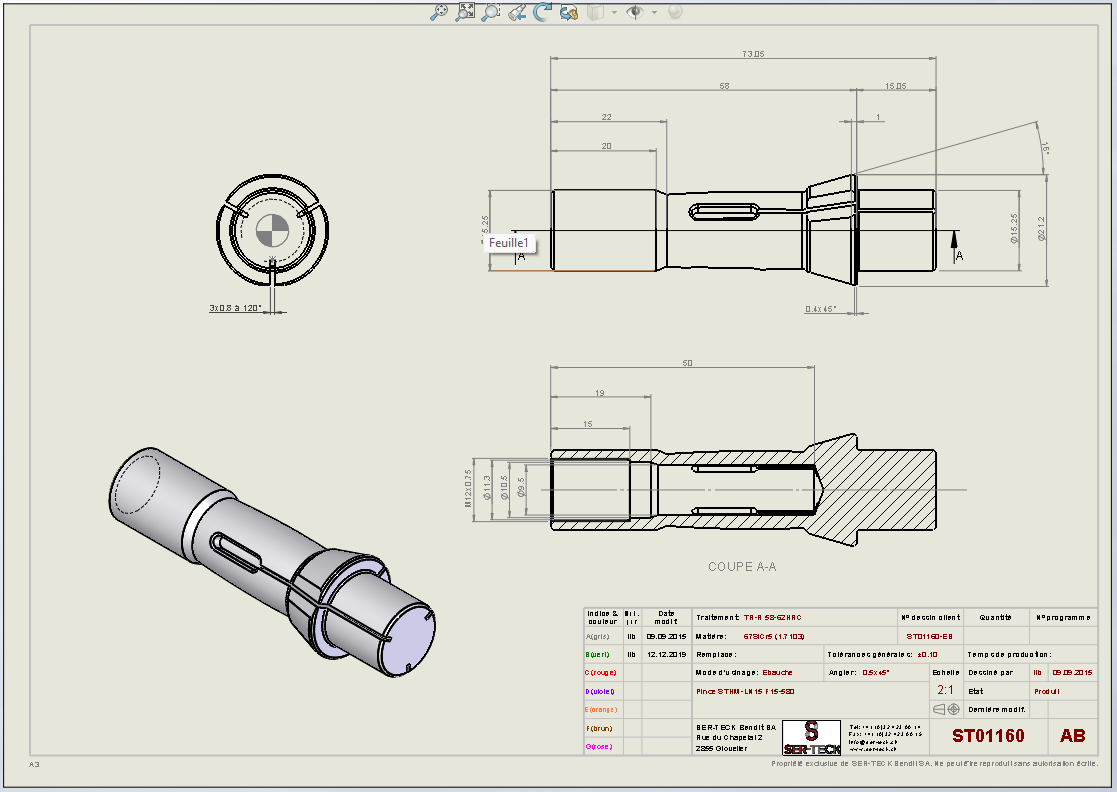Click the greyed Display Style cube icon

(596, 12)
